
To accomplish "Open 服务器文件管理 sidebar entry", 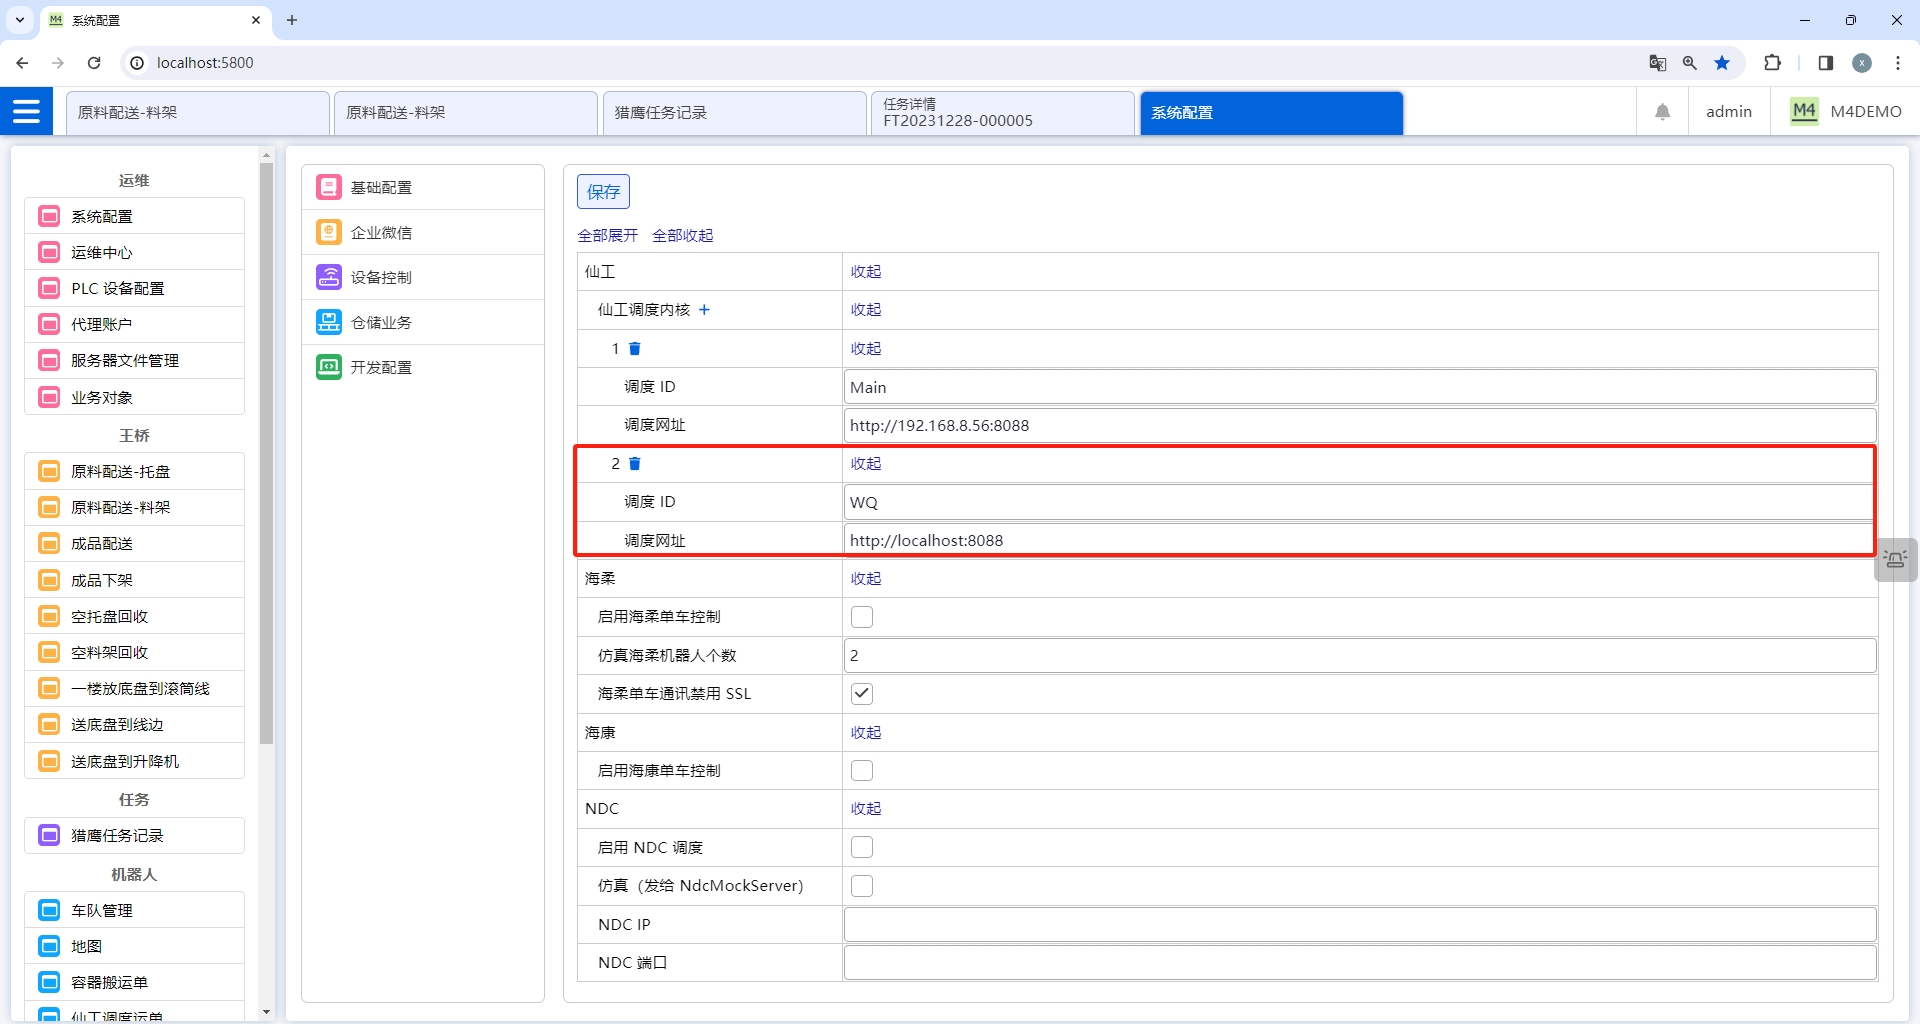I will 134,360.
